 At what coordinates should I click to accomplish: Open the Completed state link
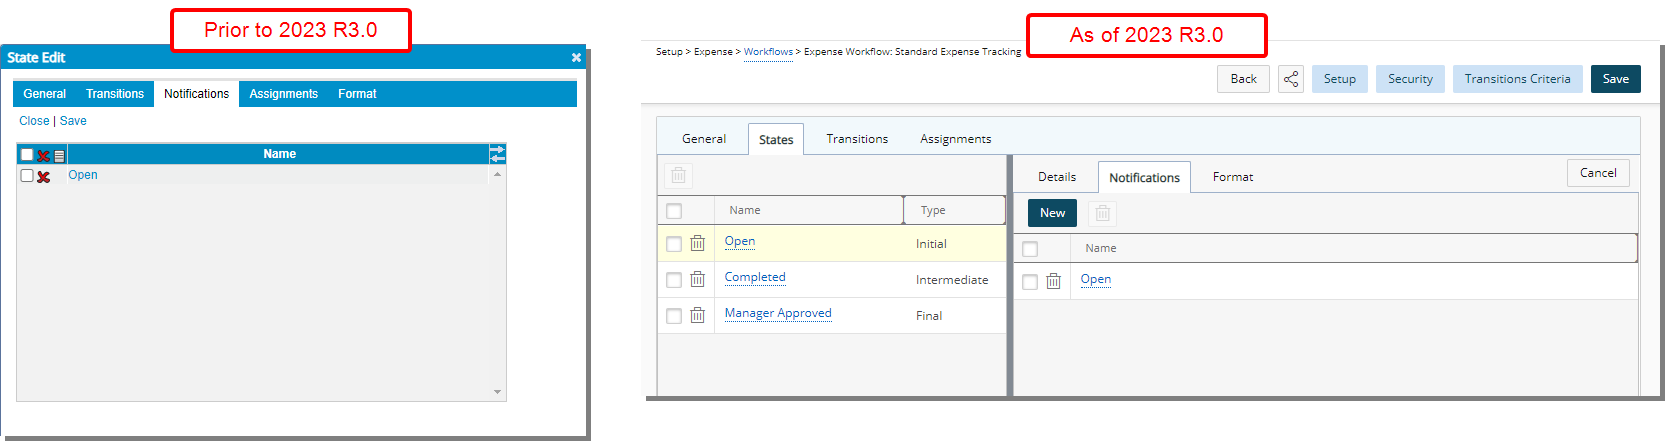pos(755,277)
